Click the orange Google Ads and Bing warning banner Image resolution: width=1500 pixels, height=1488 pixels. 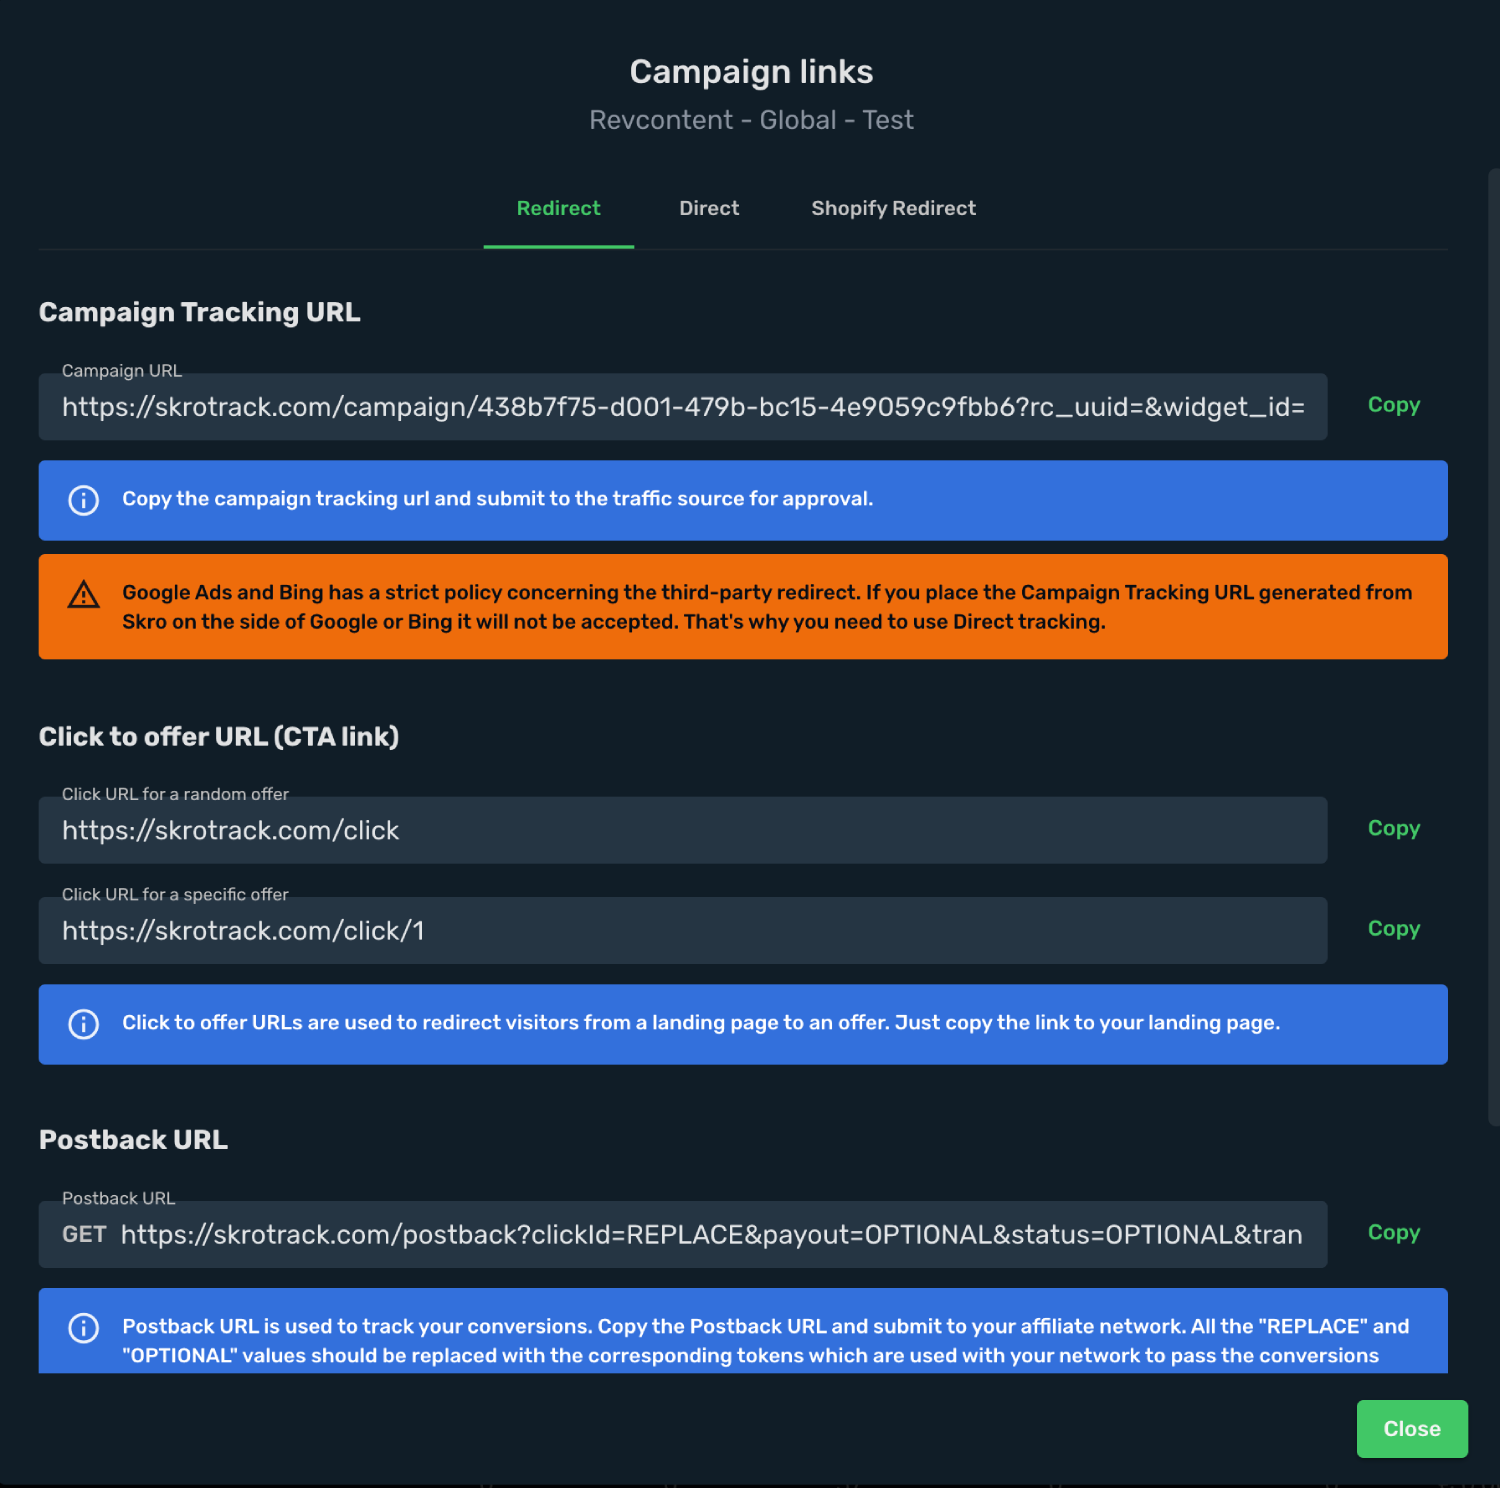click(743, 607)
